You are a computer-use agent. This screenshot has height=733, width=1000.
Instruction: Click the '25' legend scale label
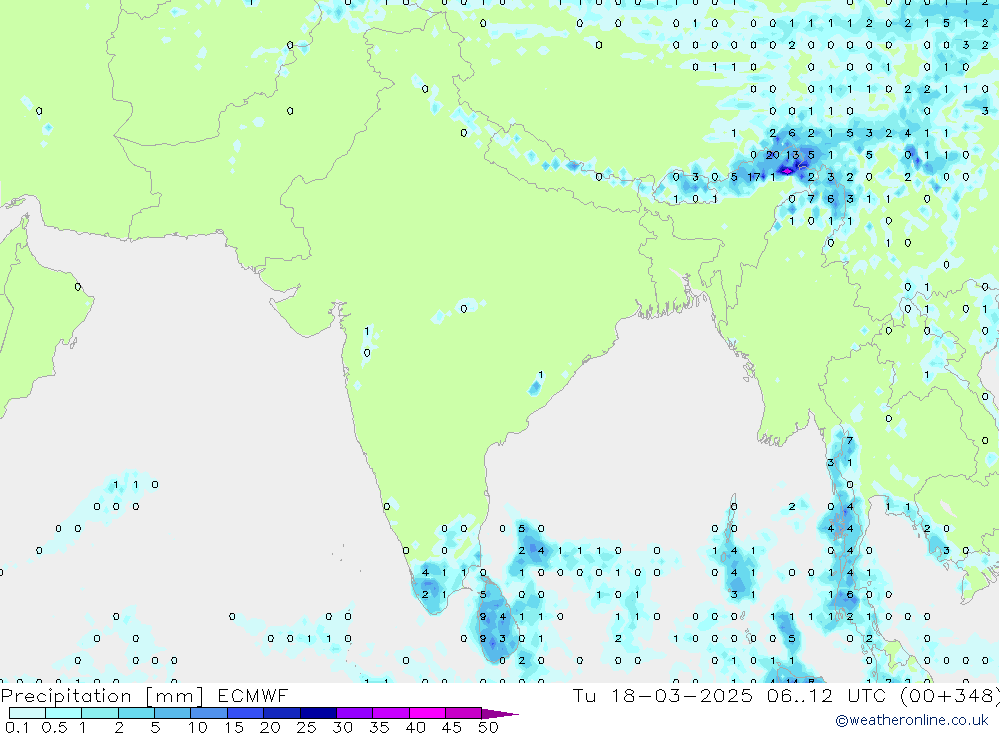coord(306,727)
